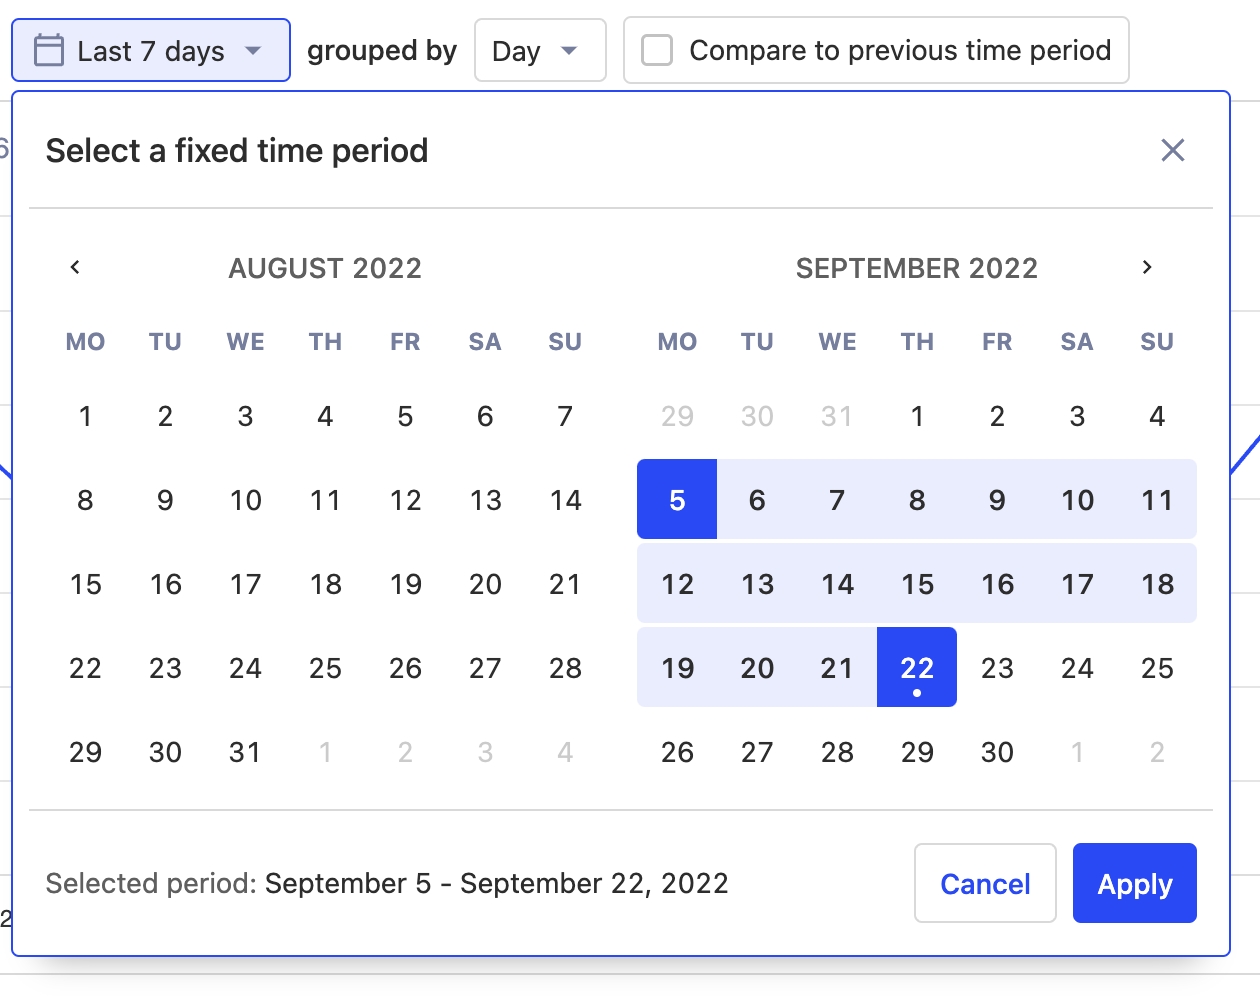
Task: Open the grouped by Day dropdown
Action: click(x=540, y=49)
